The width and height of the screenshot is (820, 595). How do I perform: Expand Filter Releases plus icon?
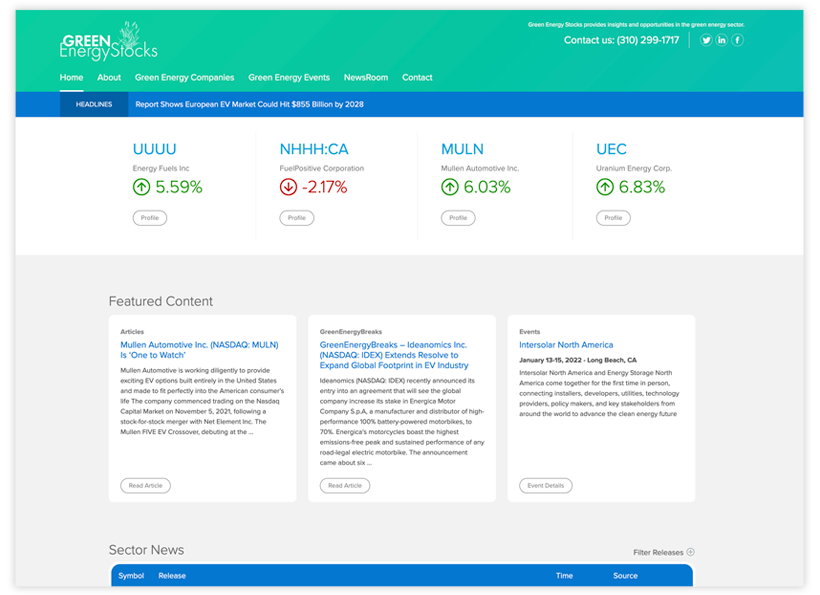point(690,552)
